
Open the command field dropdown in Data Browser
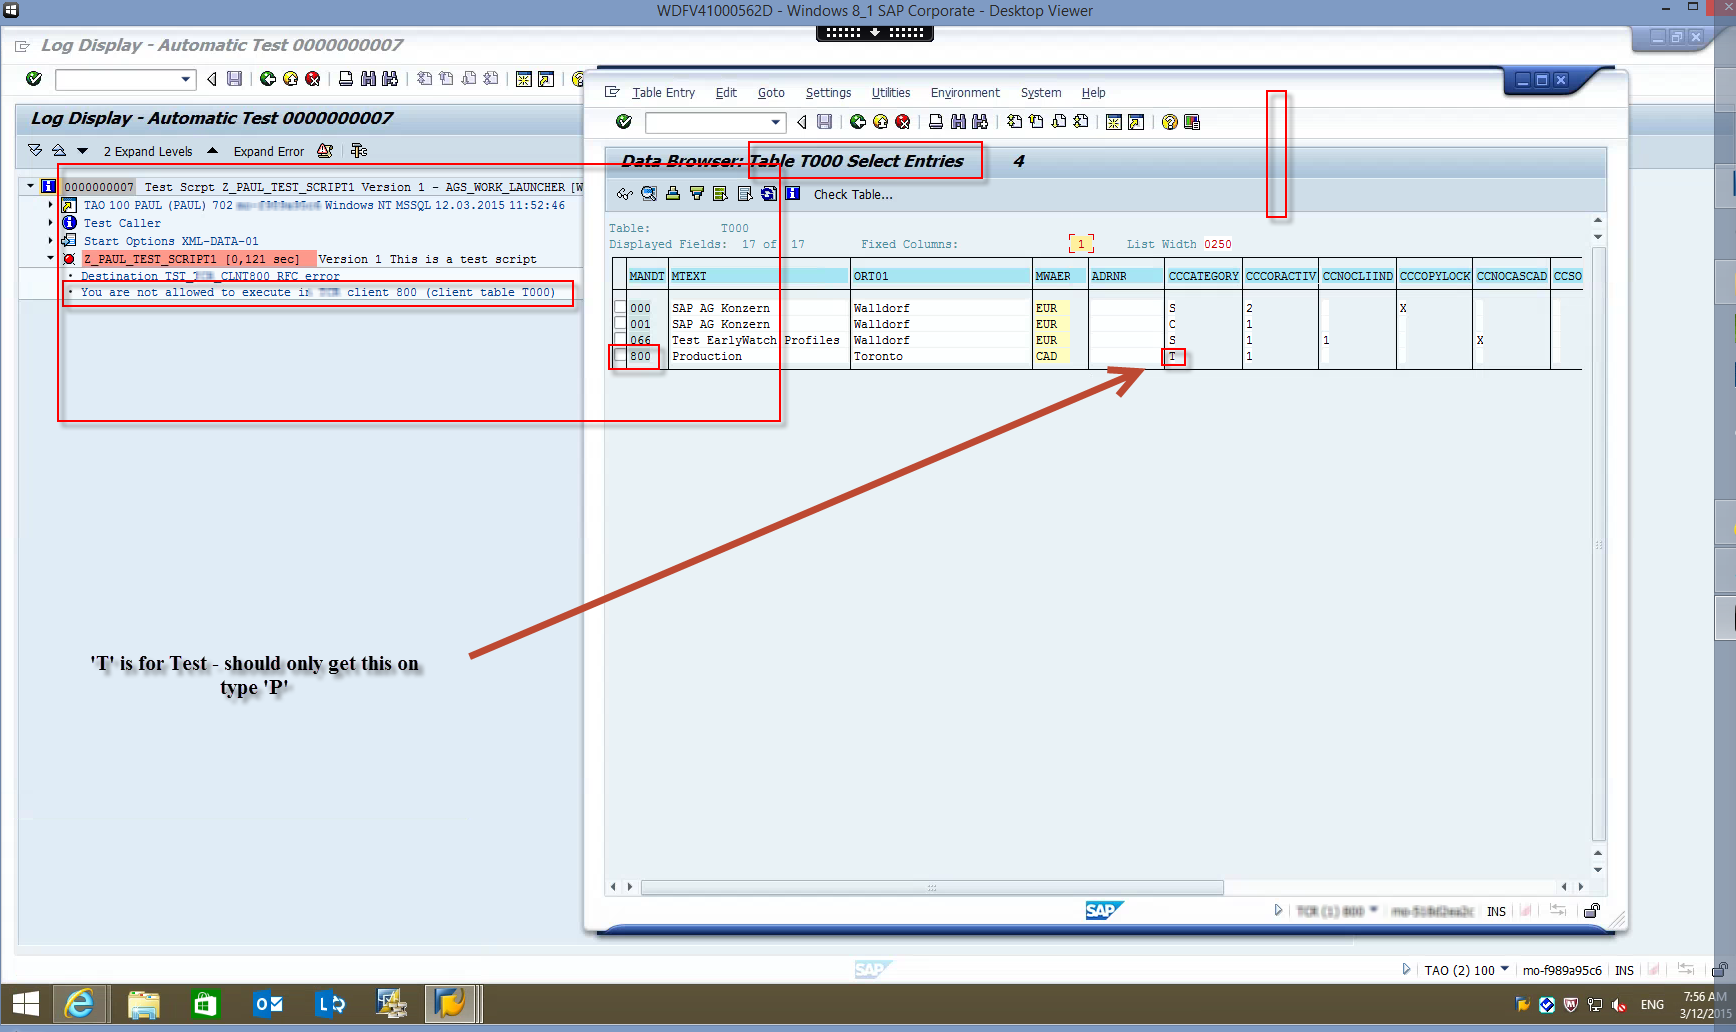click(x=776, y=122)
